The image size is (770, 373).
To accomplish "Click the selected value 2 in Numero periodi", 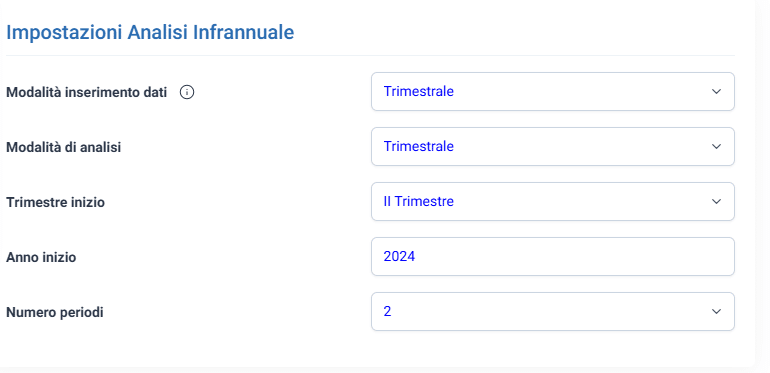I will [x=387, y=312].
